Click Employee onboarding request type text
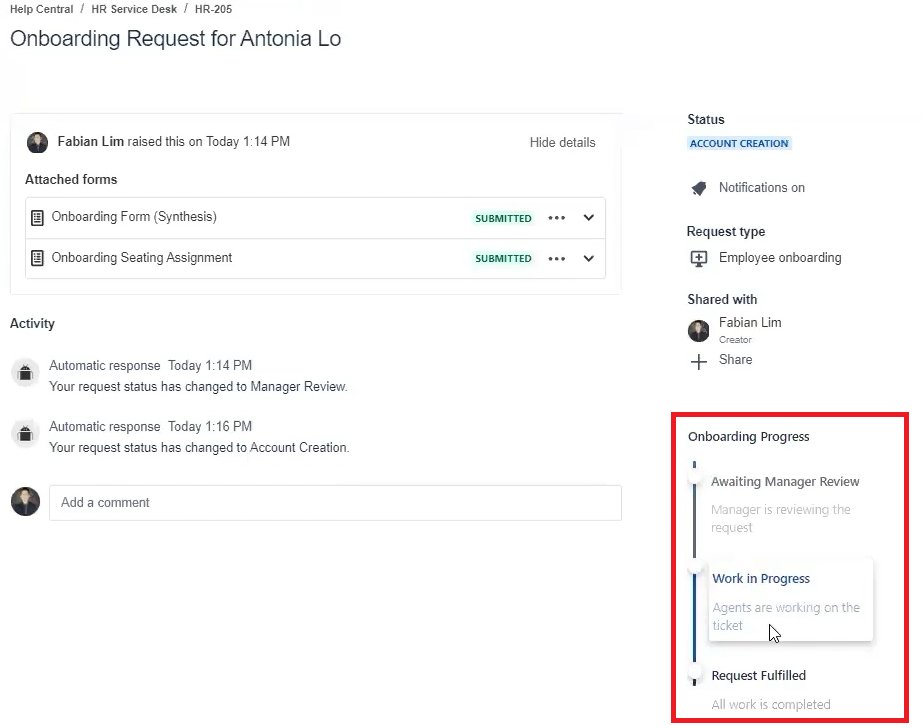The height and width of the screenshot is (728, 923). coord(780,258)
